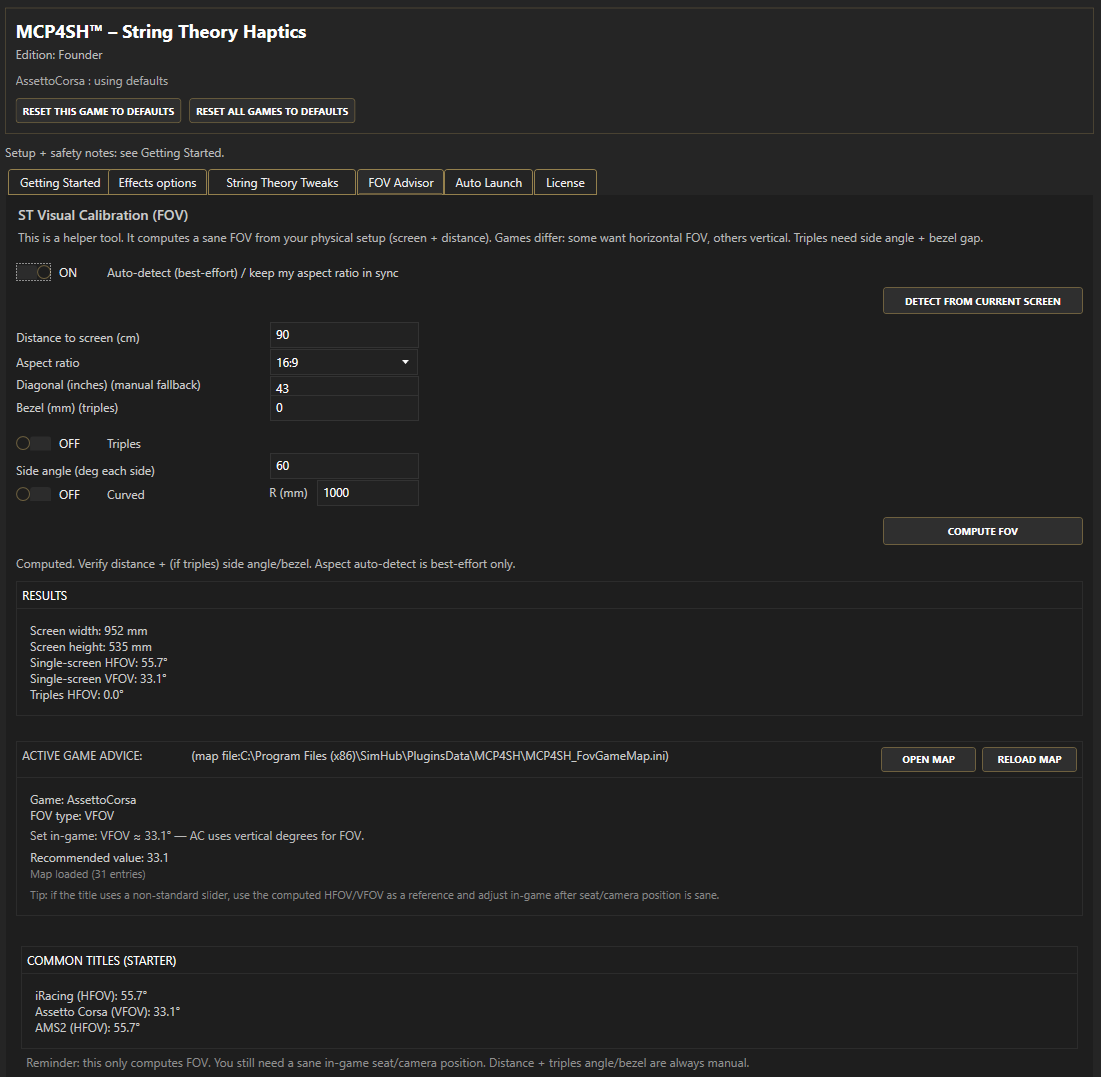
Task: Toggle Auto-detect aspect ratio sync off
Action: [x=33, y=271]
